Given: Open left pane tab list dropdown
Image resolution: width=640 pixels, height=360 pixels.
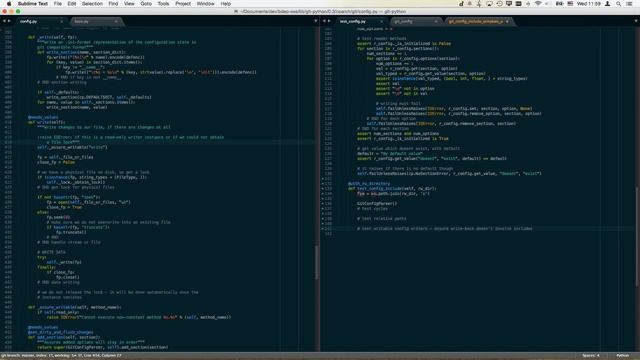Looking at the screenshot, I should click(316, 21).
